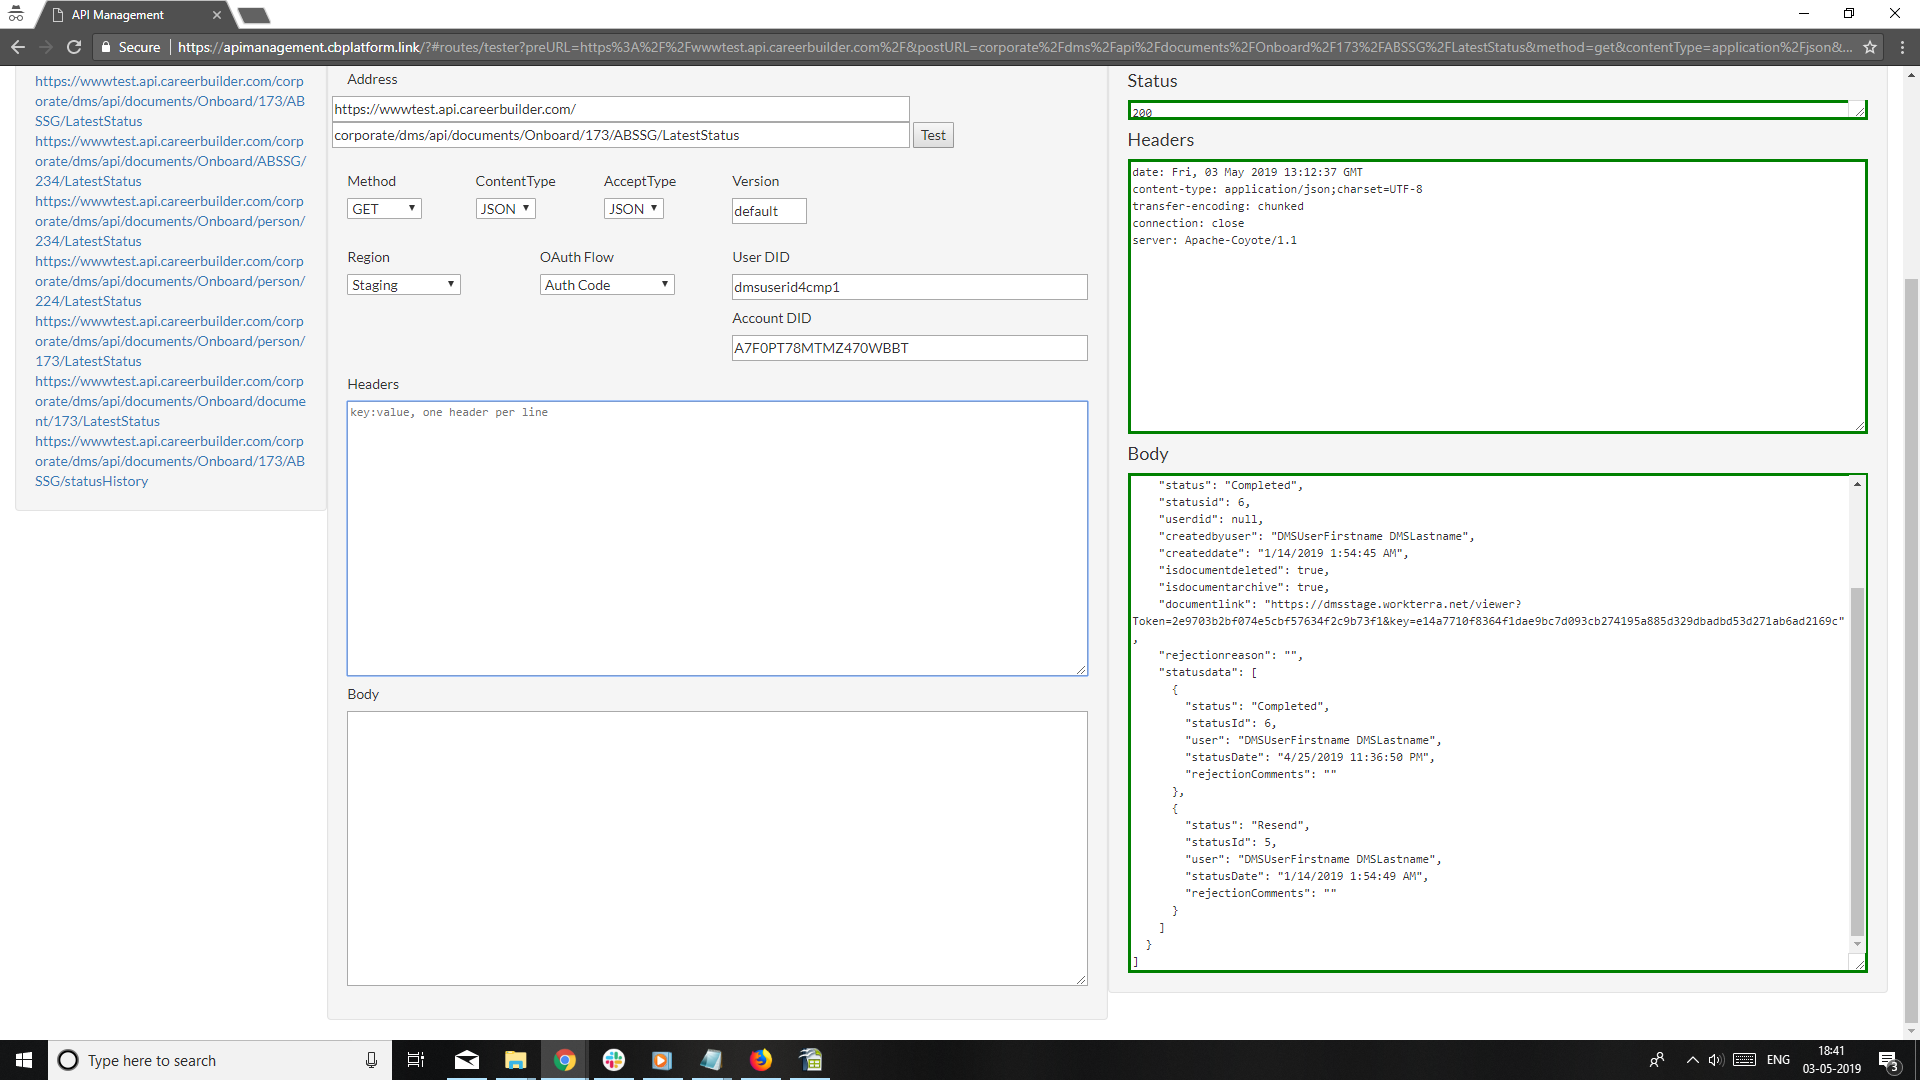Open the Mail app in taskbar
Screen dimensions: 1920x1080
(467, 1060)
